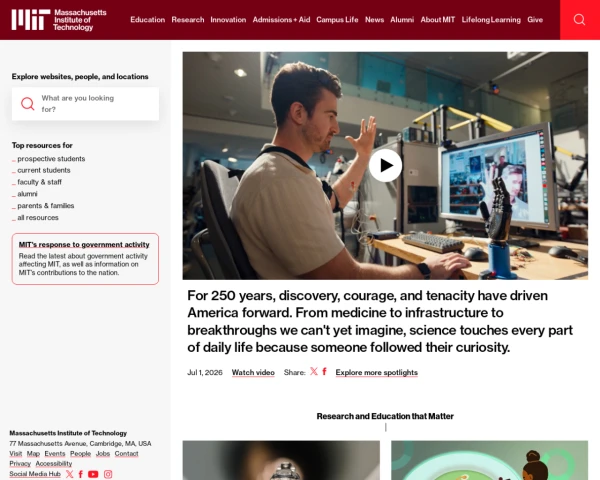
Task: Open the Events footer link
Action: (x=55, y=454)
